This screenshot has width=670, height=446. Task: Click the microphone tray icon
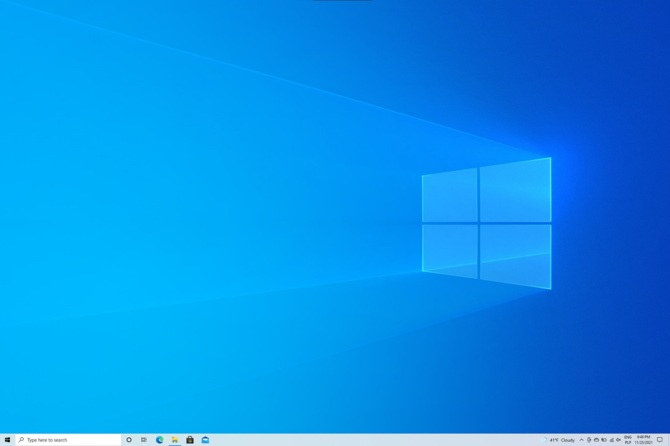(x=589, y=440)
